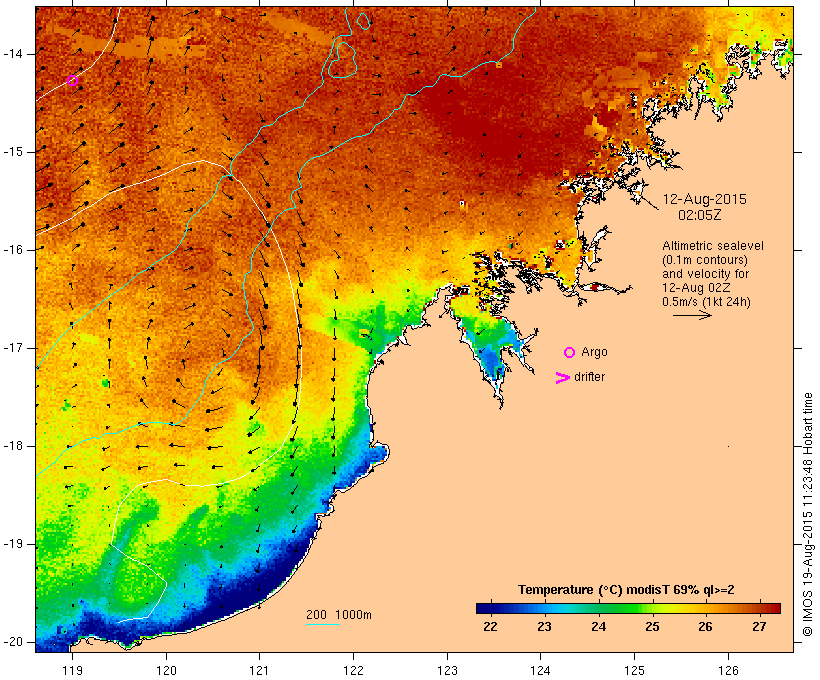The width and height of the screenshot is (820, 680).
Task: Click the Argo legend circle symbol
Action: pos(570,353)
